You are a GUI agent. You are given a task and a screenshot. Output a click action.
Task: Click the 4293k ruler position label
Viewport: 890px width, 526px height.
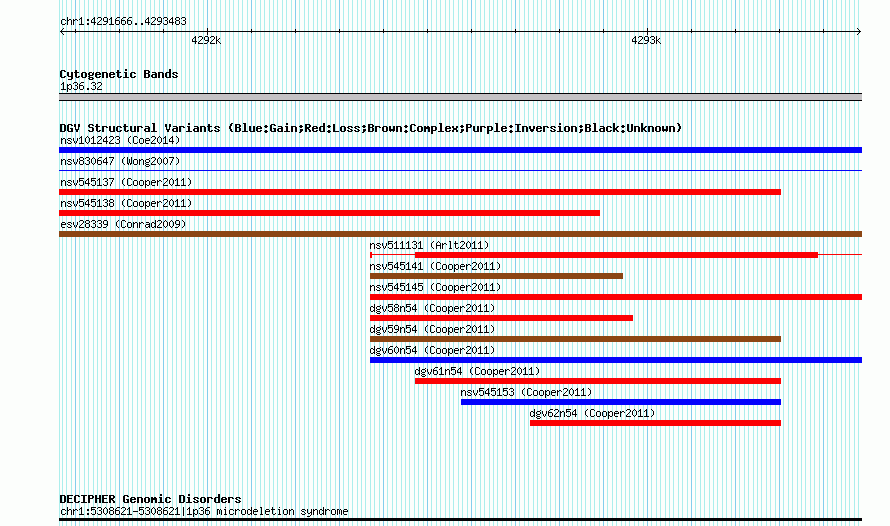tap(646, 40)
